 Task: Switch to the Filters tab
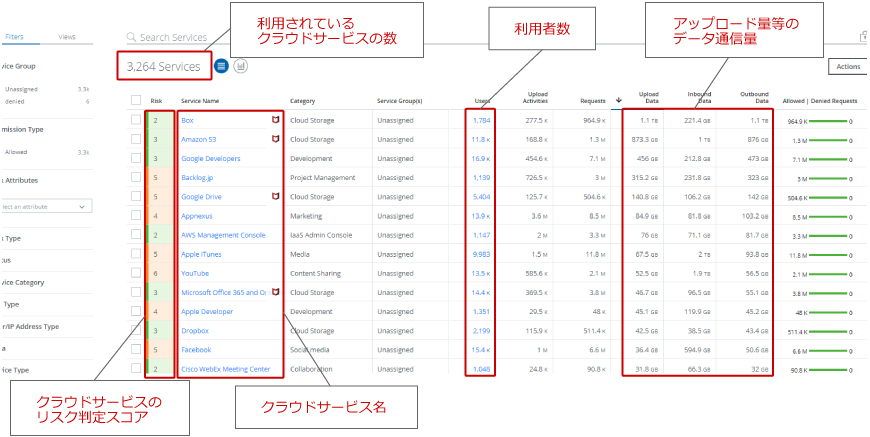click(x=14, y=37)
